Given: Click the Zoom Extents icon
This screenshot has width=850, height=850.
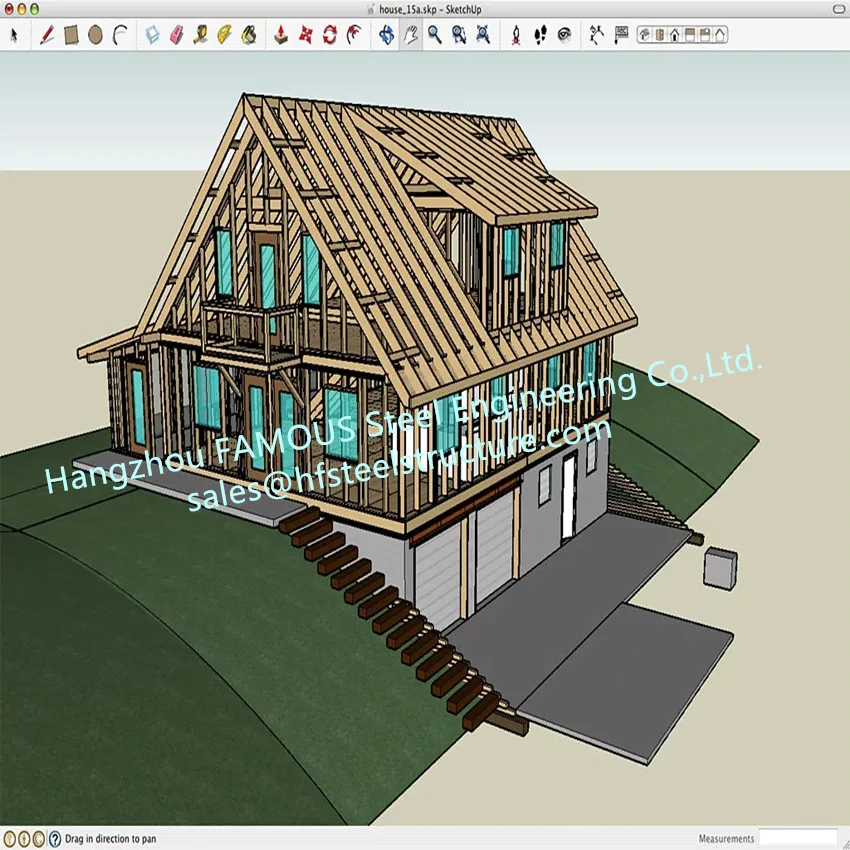Looking at the screenshot, I should pyautogui.click(x=483, y=35).
